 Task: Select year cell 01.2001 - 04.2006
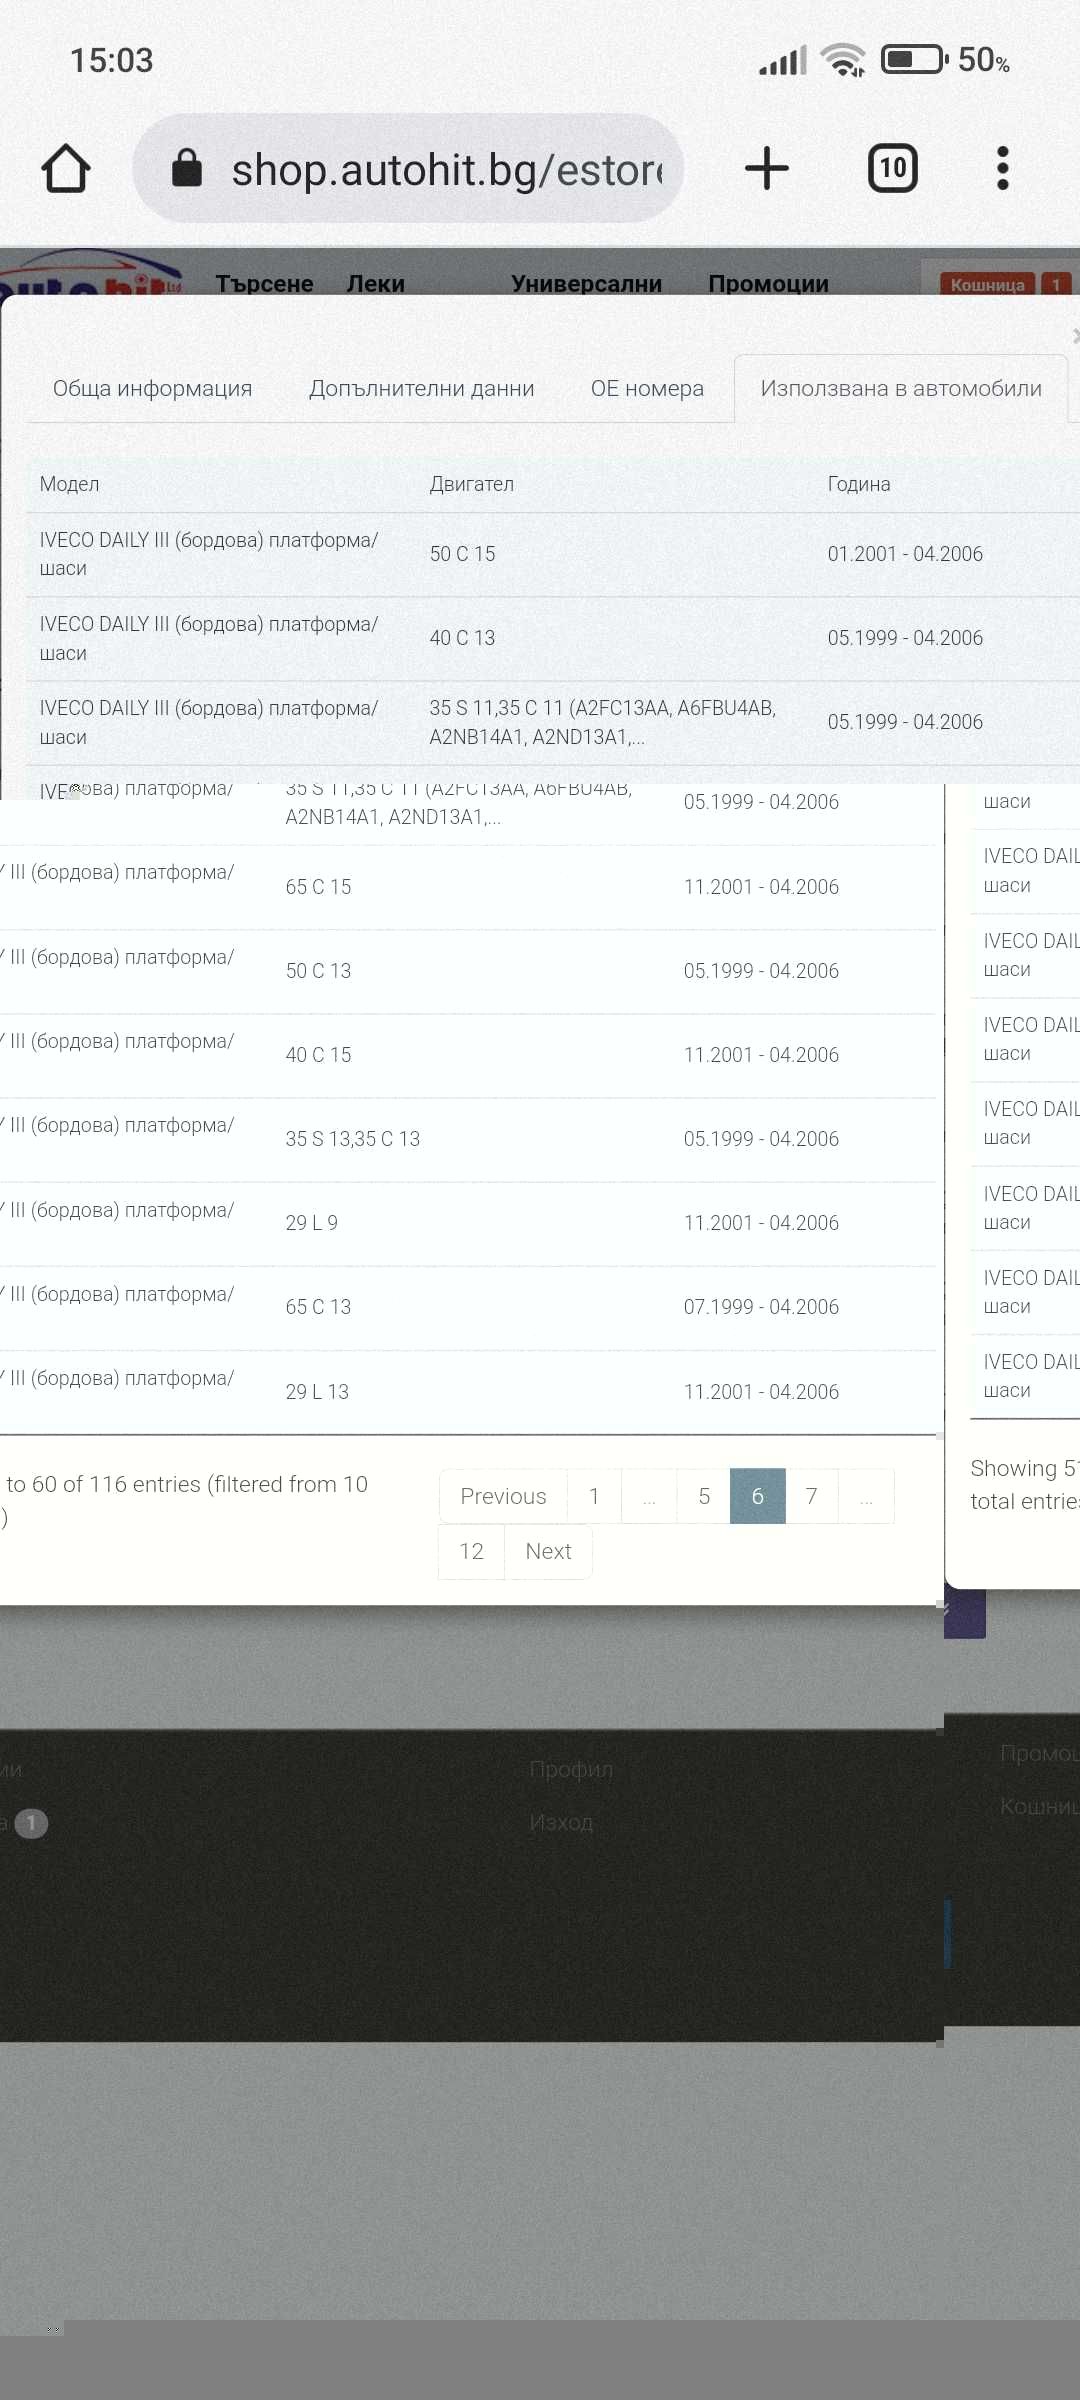(x=905, y=554)
